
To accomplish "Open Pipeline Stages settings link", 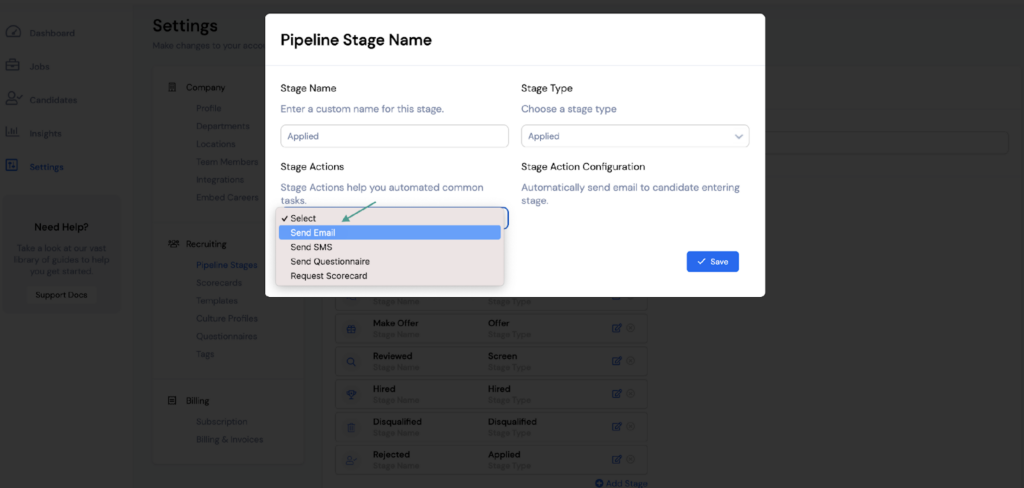I will point(227,265).
